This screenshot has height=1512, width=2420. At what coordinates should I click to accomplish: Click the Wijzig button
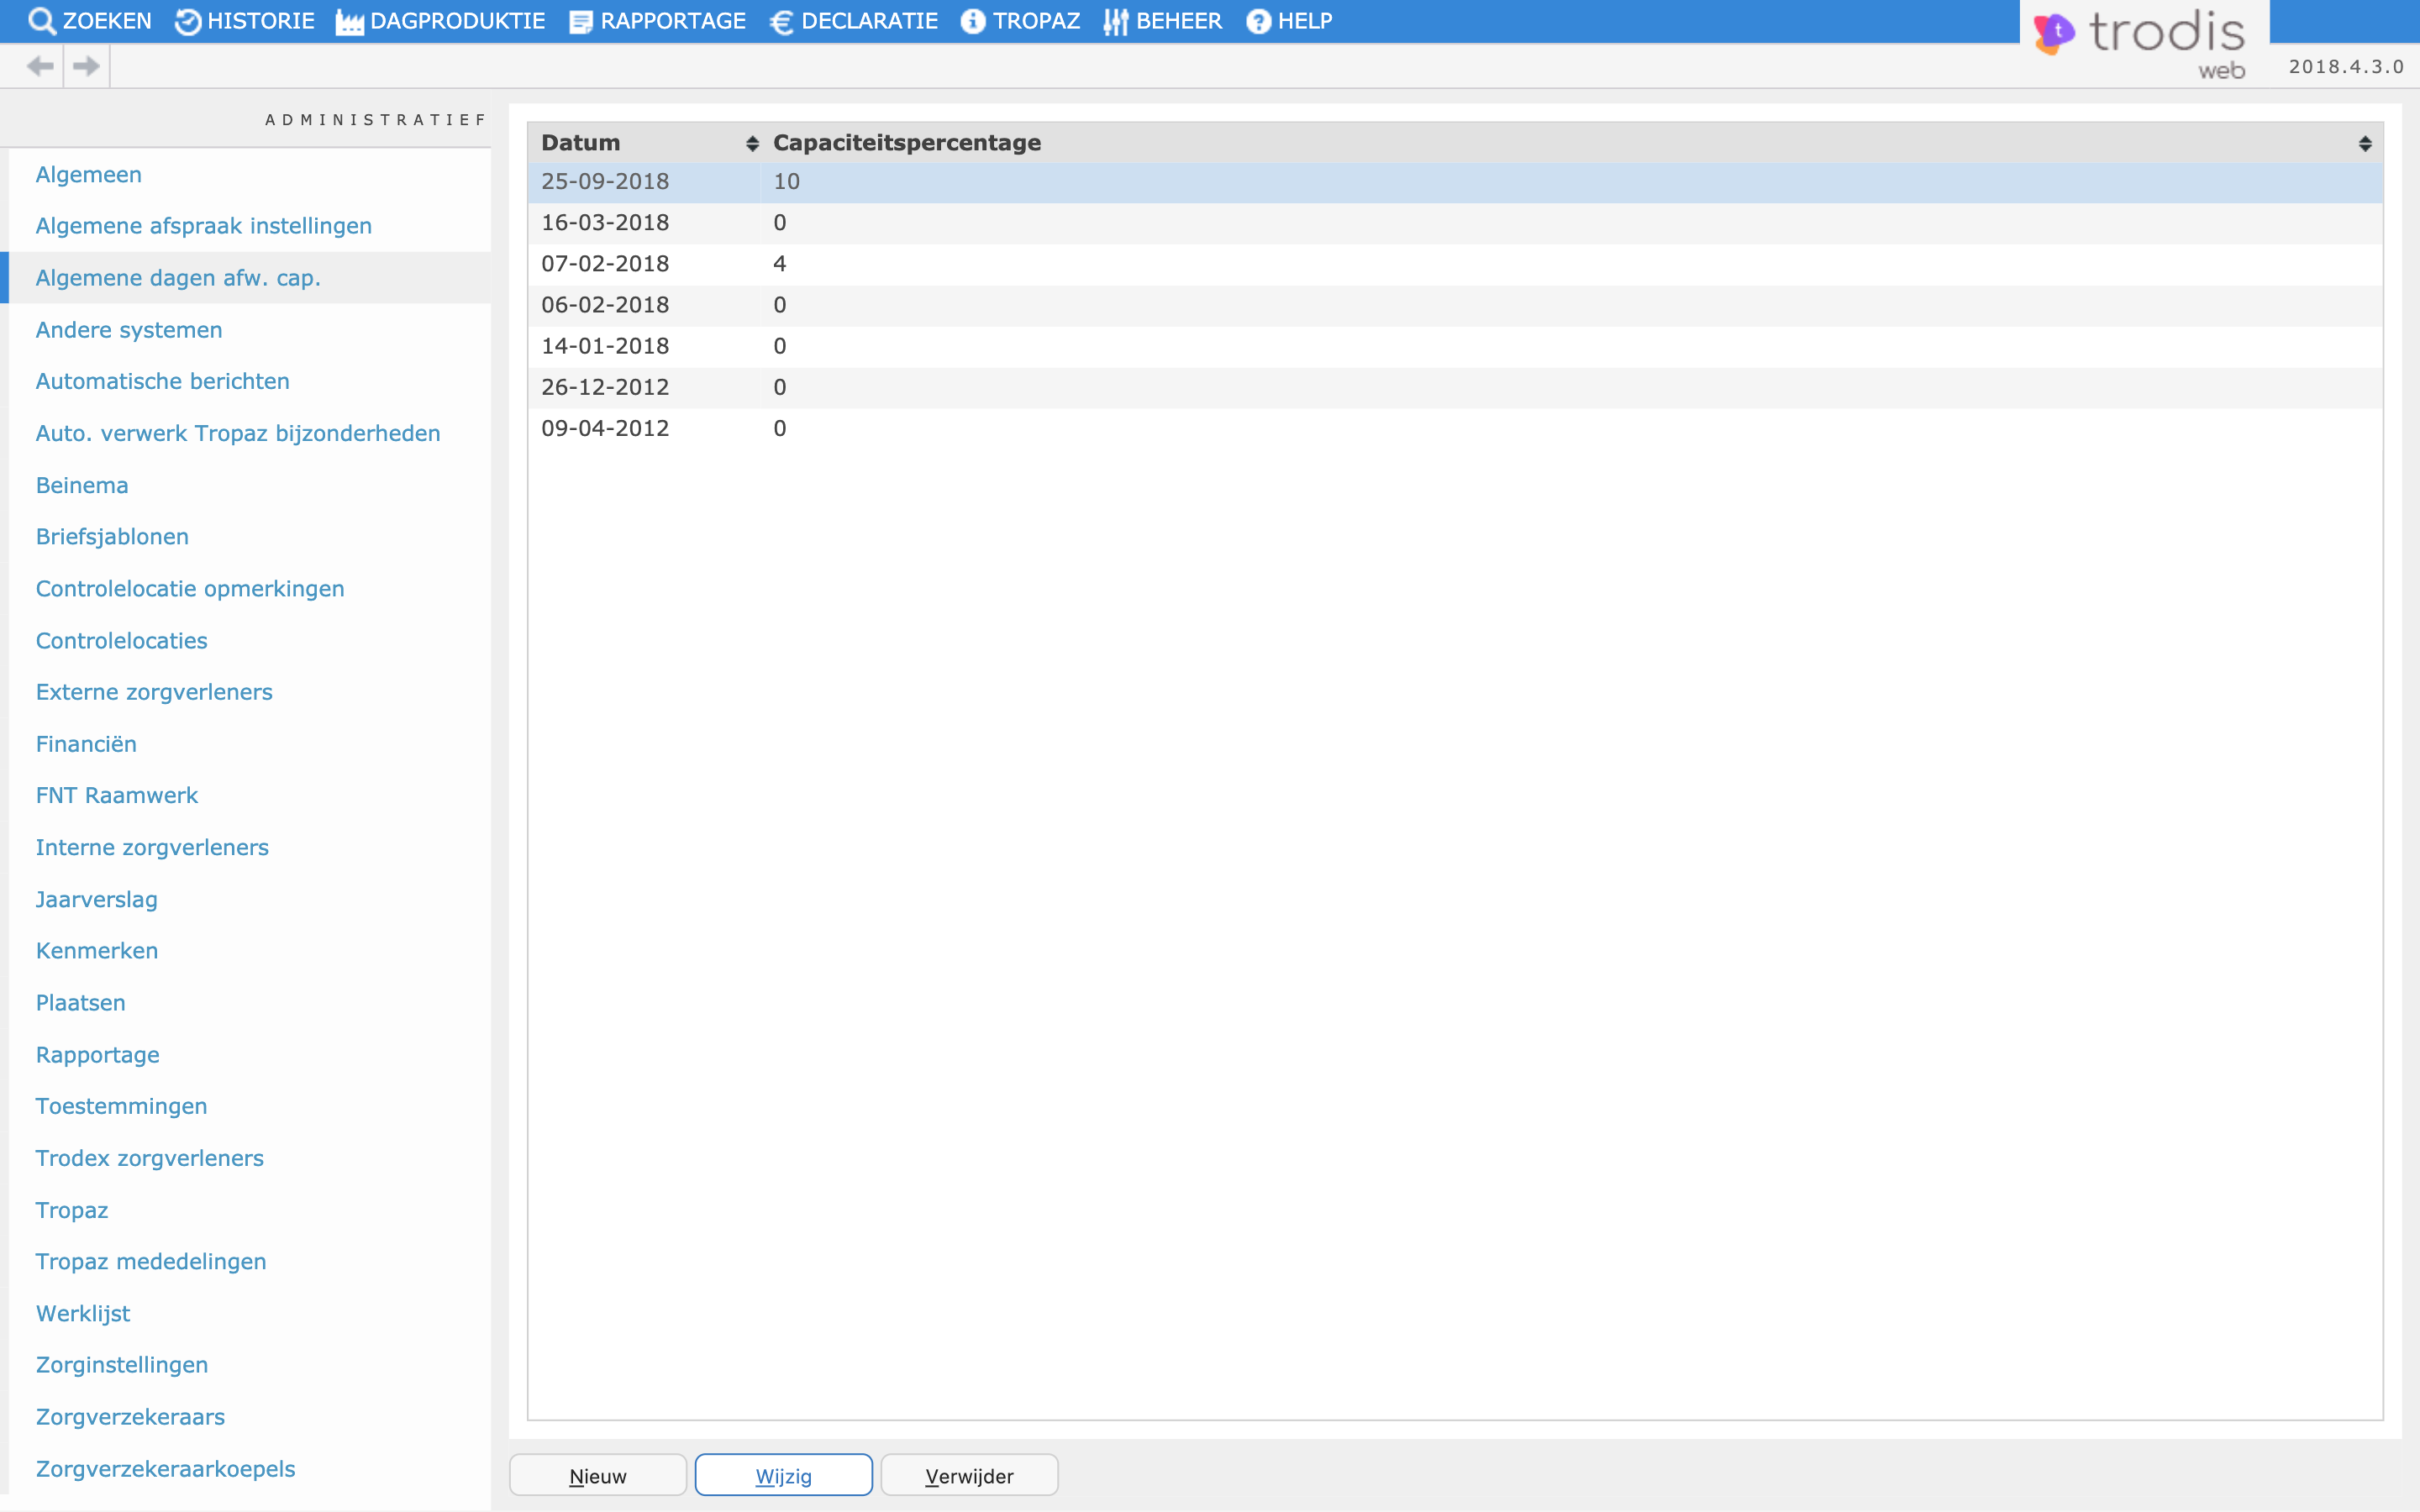(784, 1475)
